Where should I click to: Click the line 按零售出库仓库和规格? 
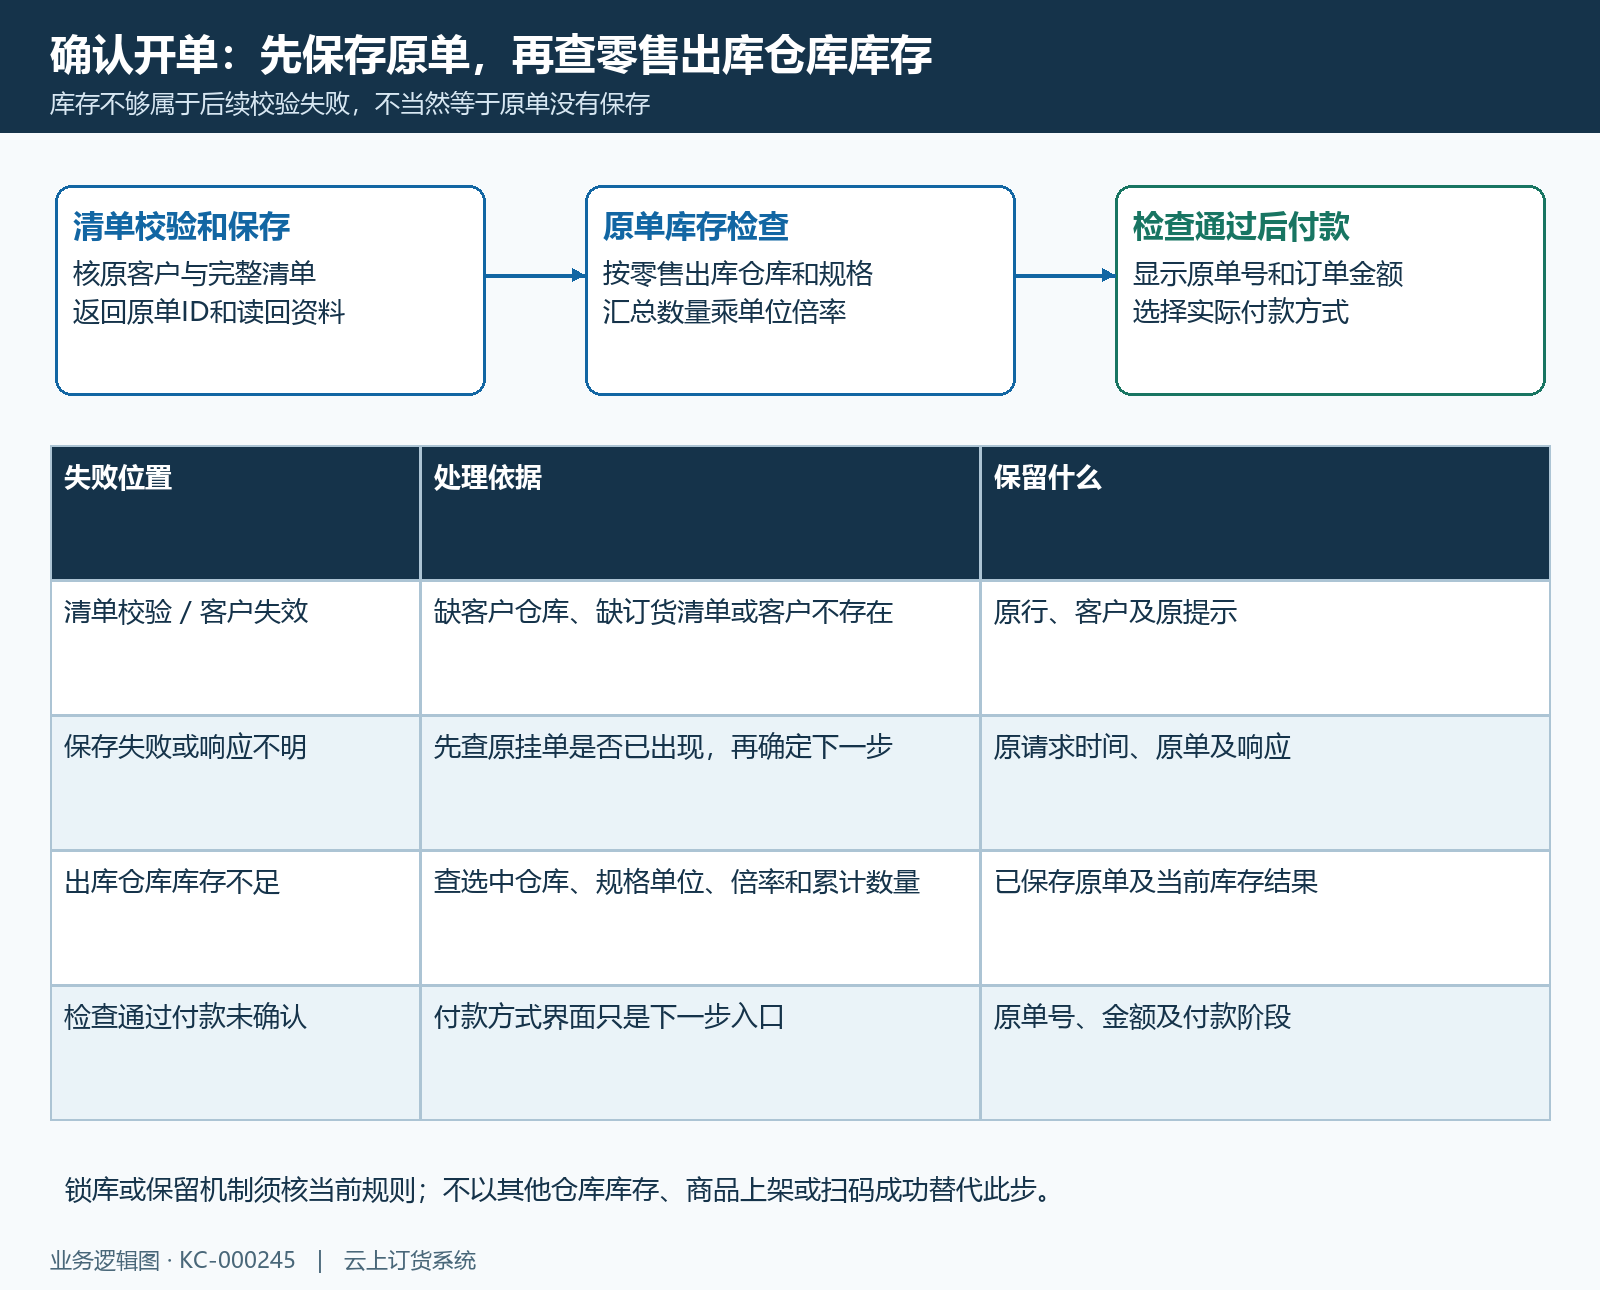click(x=738, y=273)
